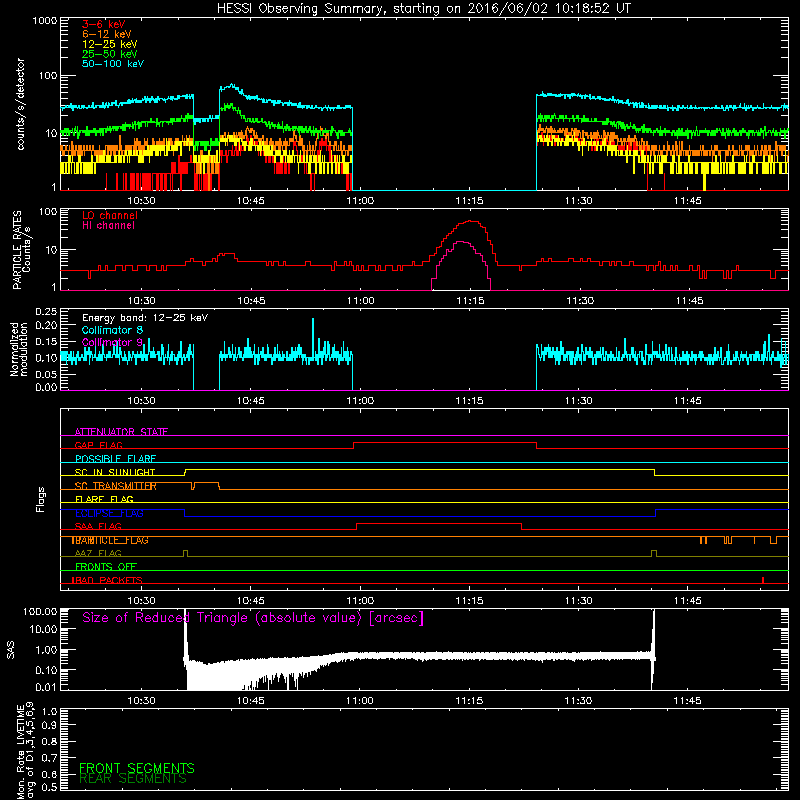Image resolution: width=800 pixels, height=800 pixels.
Task: Click the Normalized modulation axis label
Action: tap(19, 349)
